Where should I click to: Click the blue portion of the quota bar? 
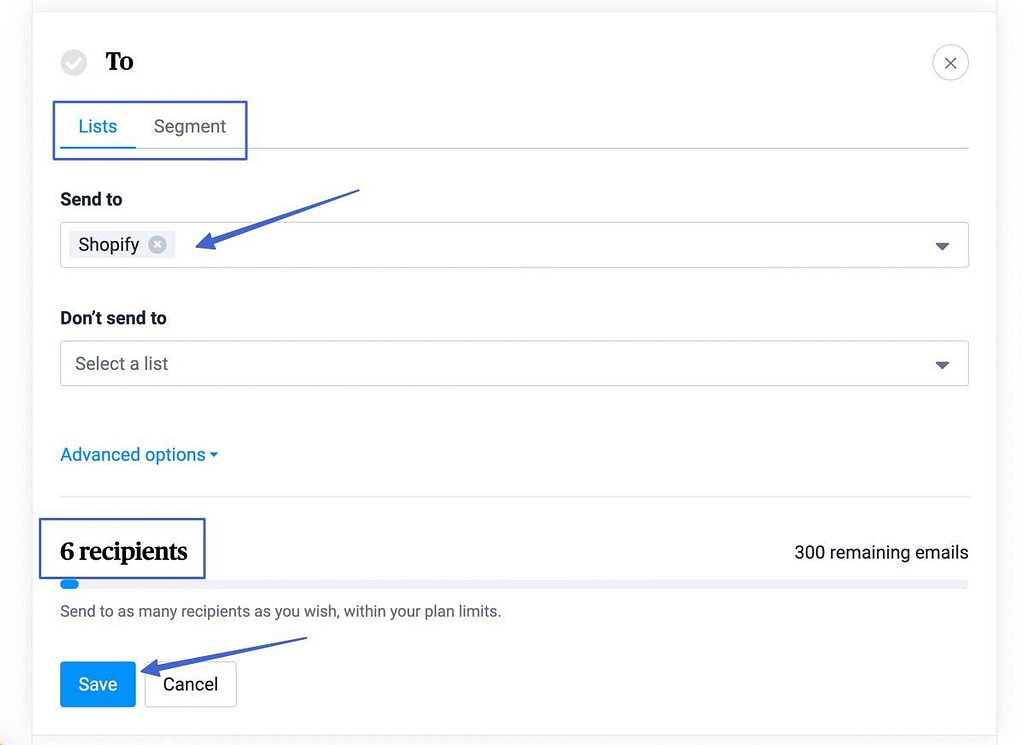[x=68, y=583]
